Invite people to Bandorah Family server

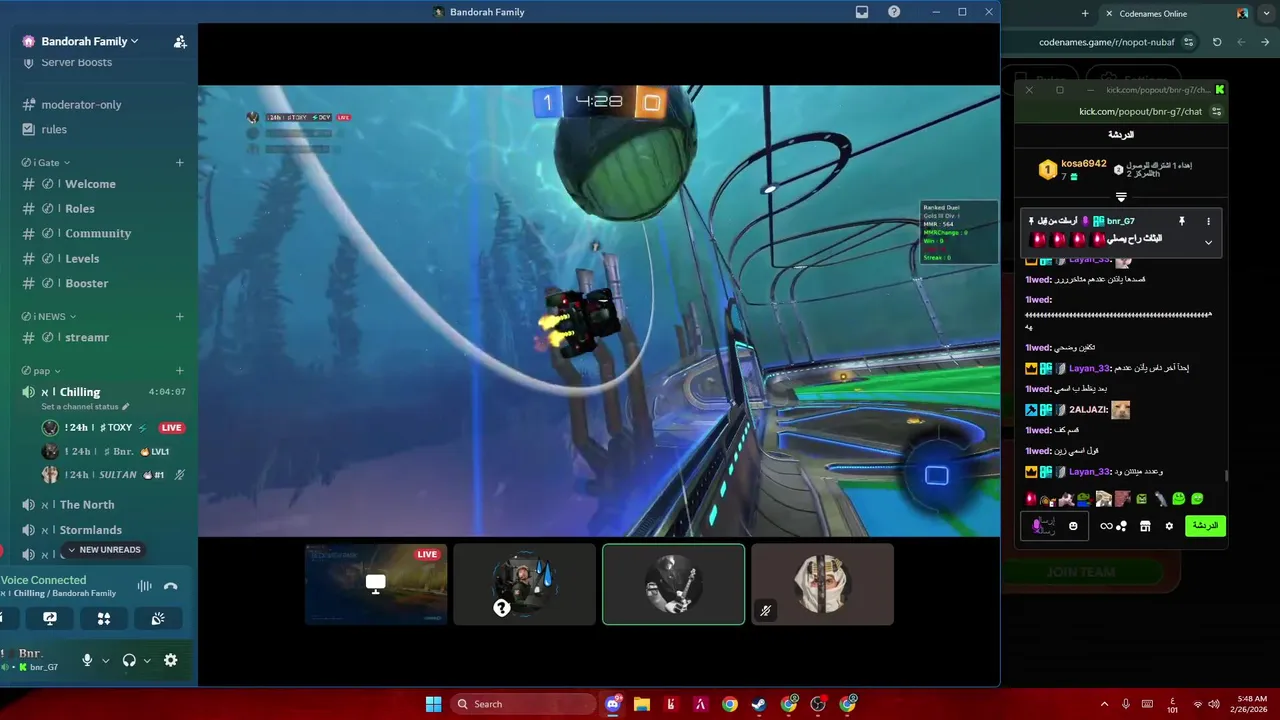coord(180,41)
